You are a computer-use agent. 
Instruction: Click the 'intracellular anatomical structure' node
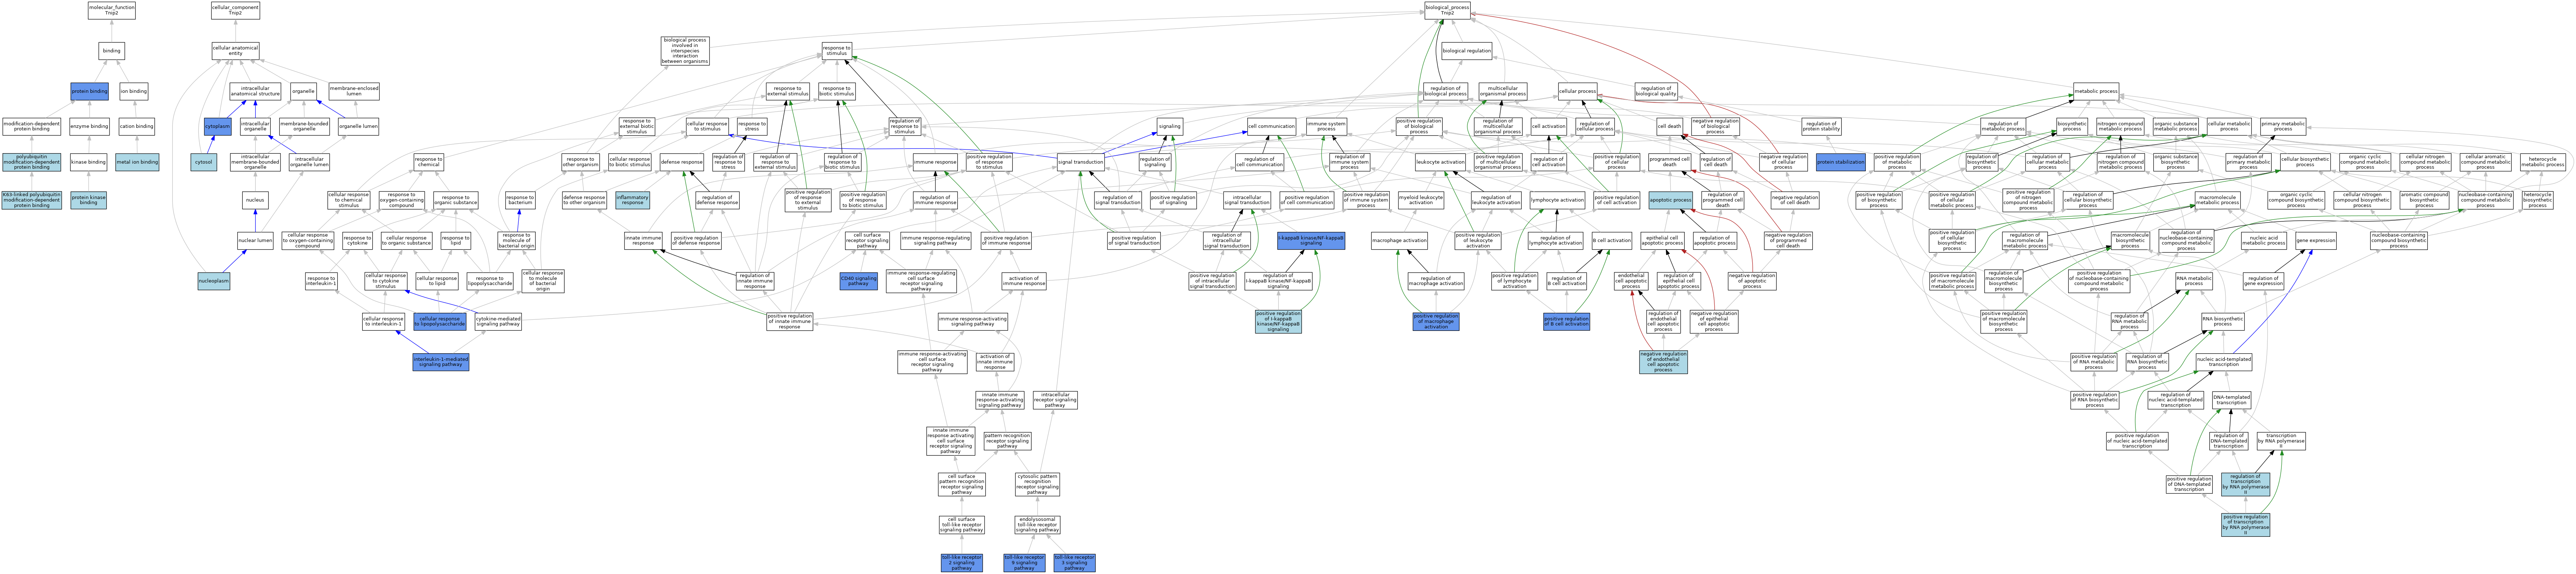pos(255,91)
